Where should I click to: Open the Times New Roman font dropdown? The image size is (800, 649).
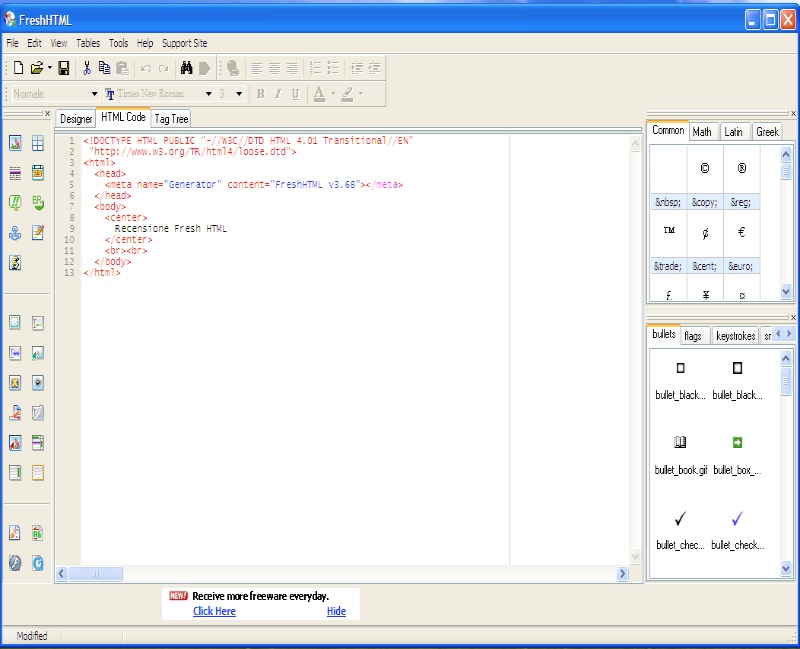pos(209,94)
